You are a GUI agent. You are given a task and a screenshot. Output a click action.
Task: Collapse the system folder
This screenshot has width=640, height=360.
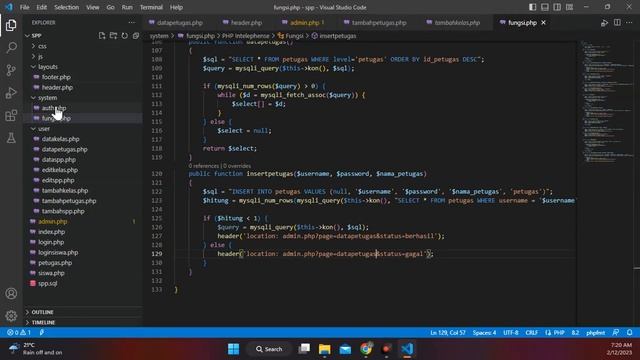tap(47, 98)
